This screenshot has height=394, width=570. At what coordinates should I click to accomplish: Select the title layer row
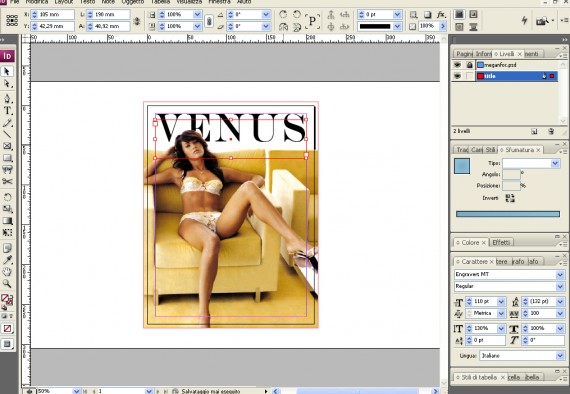517,76
